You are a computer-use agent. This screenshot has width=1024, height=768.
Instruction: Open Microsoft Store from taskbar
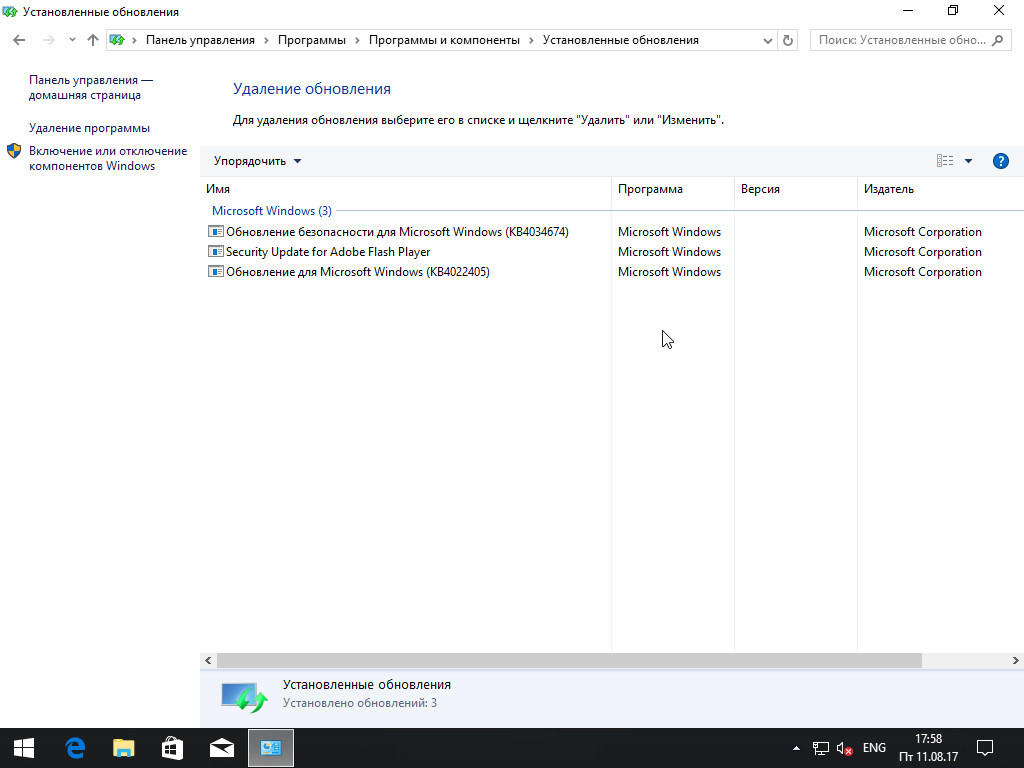click(172, 748)
